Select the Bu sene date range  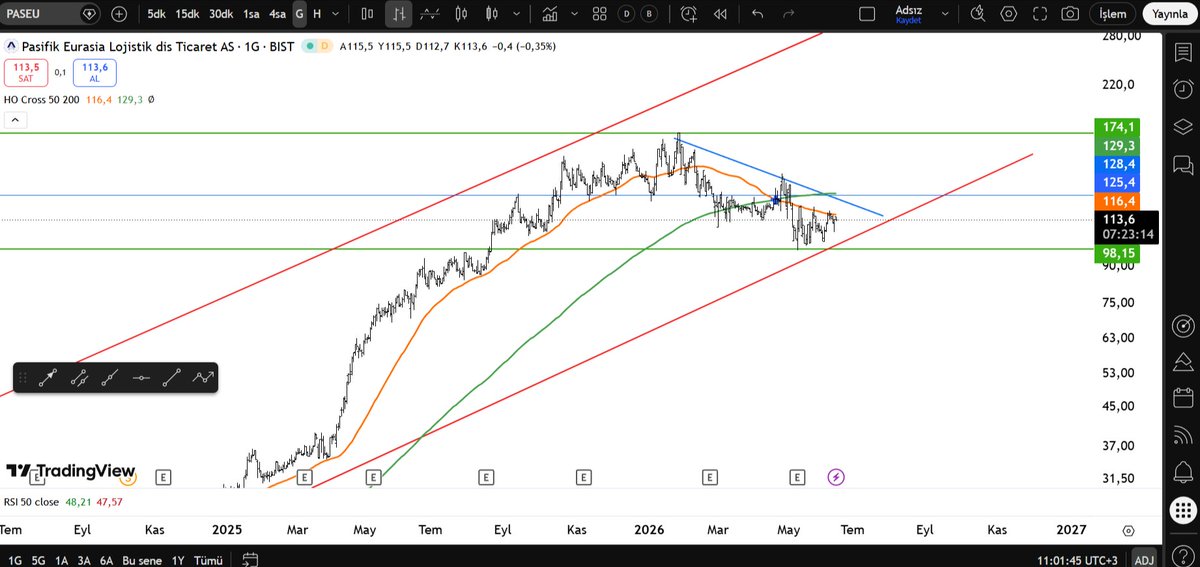pyautogui.click(x=142, y=559)
